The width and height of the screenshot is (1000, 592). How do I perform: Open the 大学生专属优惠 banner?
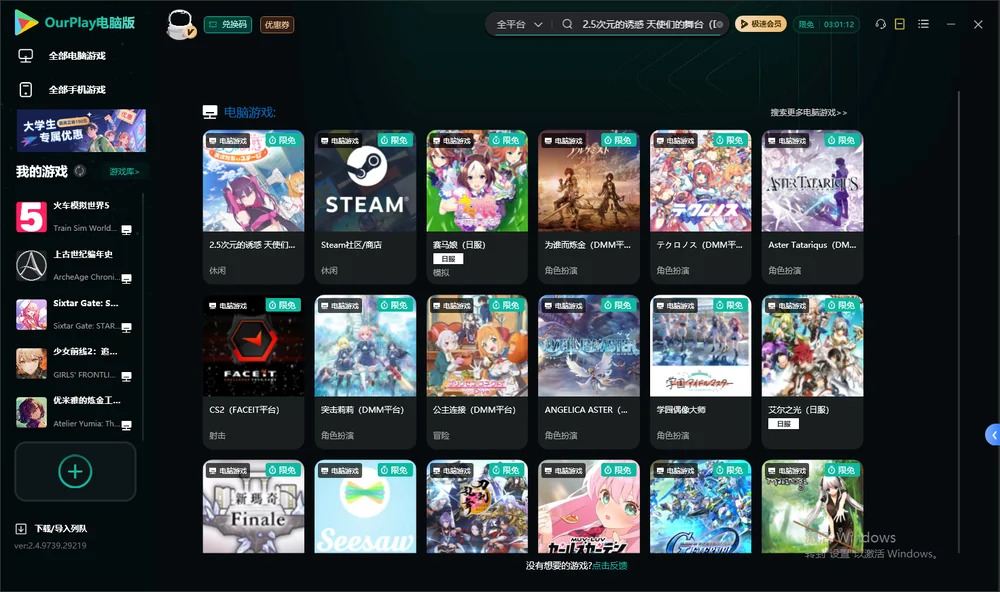81,130
